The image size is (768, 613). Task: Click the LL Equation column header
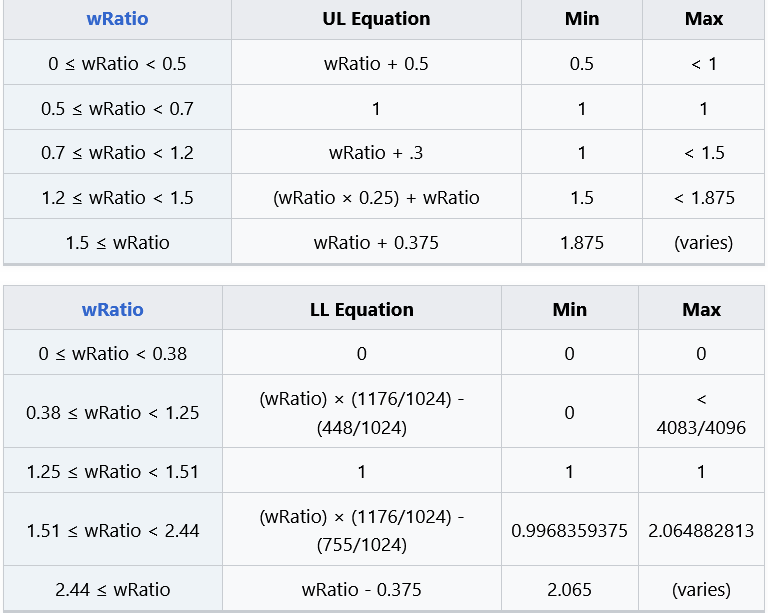361,309
